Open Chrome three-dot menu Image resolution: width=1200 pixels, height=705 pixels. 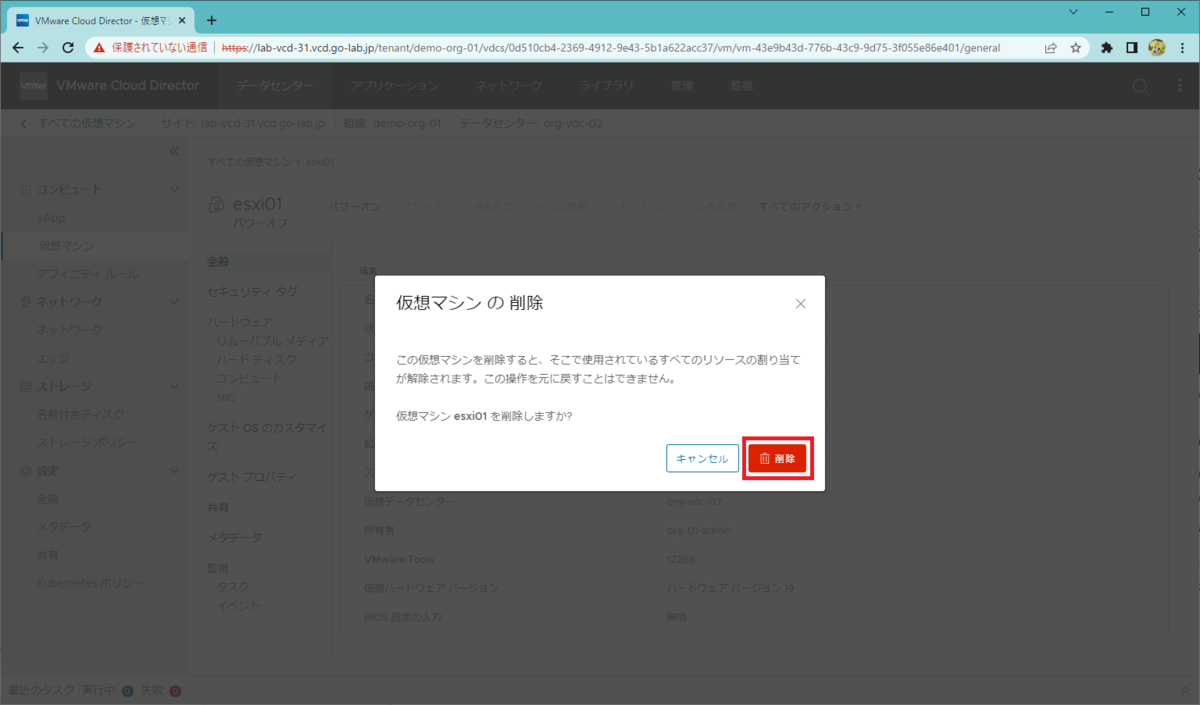point(1182,47)
